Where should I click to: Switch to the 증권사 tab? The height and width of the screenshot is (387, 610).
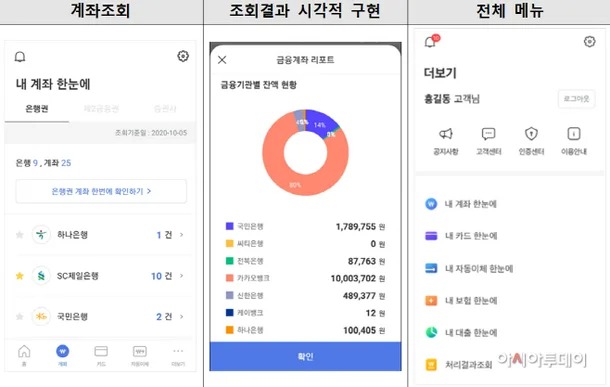tap(165, 109)
